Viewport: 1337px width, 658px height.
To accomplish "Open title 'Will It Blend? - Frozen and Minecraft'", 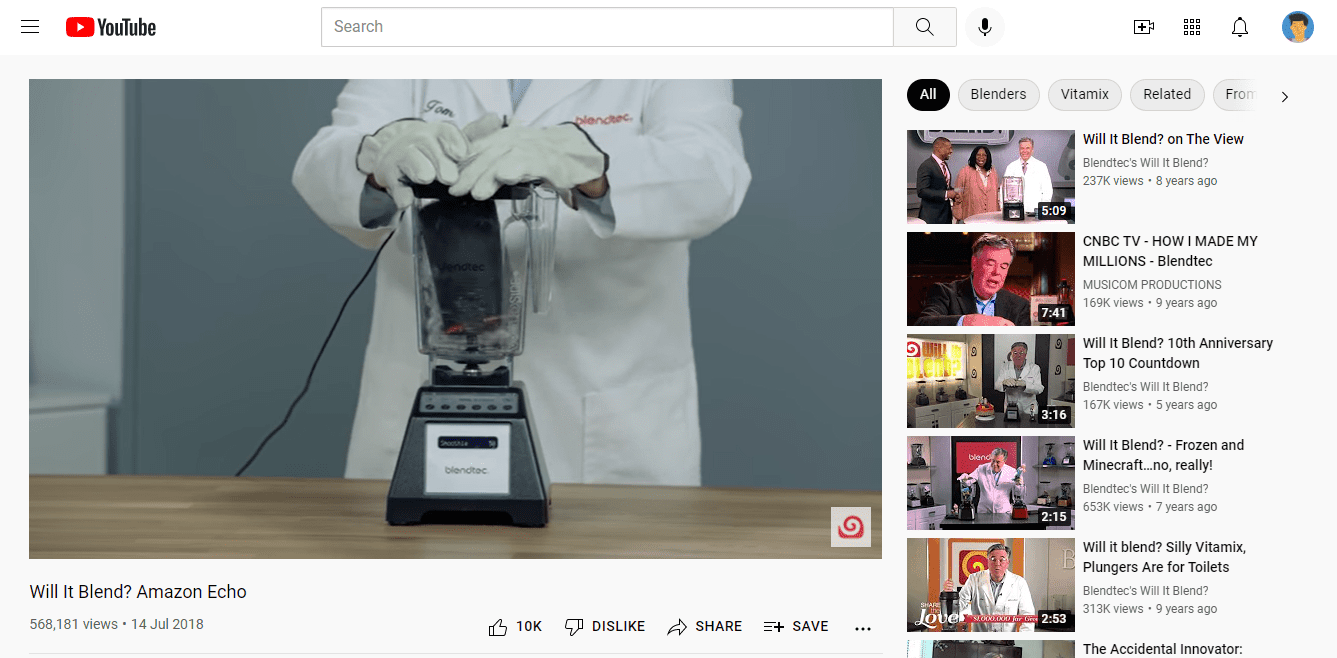I will tap(1163, 455).
